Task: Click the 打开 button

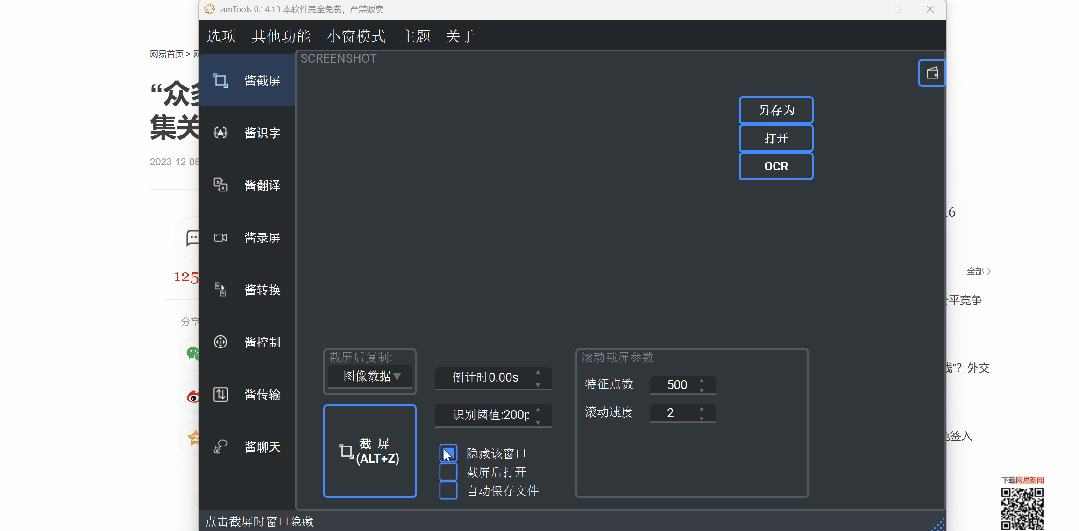Action: coord(776,138)
